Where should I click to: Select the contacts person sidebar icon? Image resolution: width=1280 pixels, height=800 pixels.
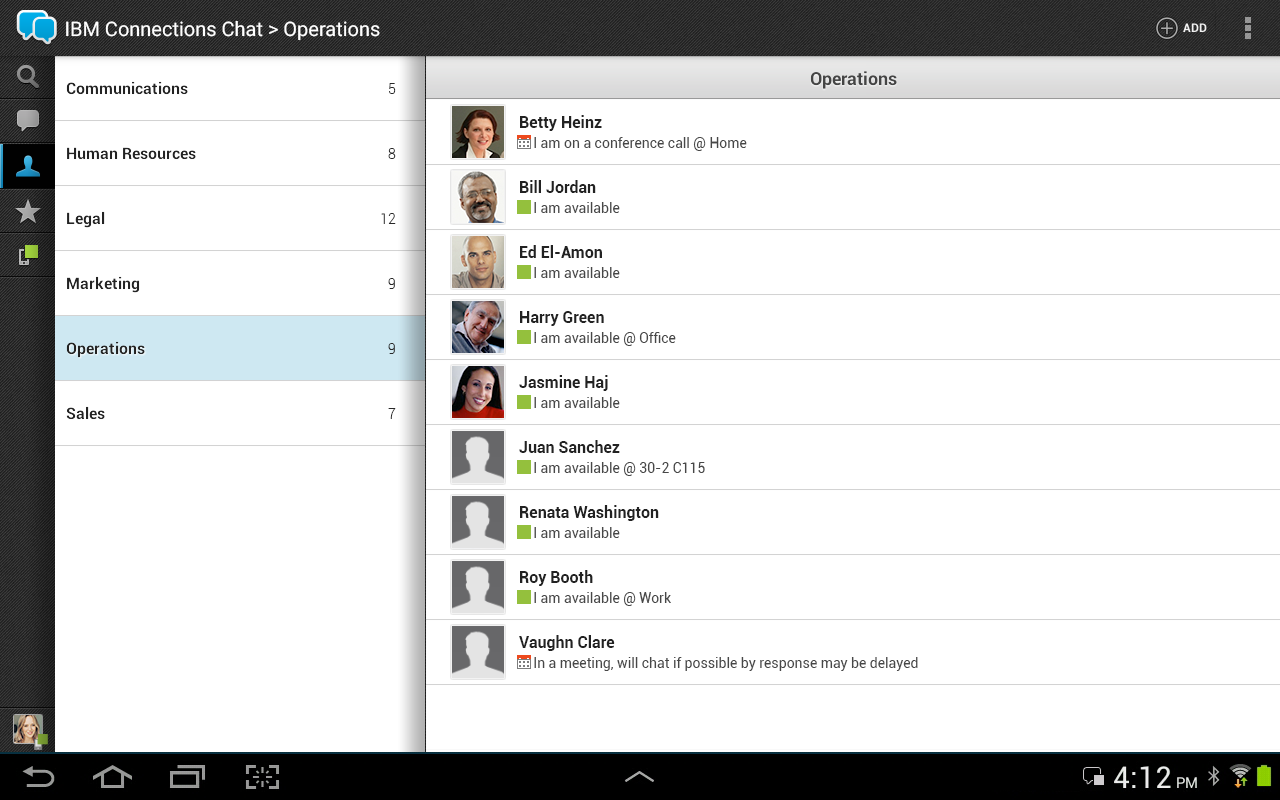[28, 166]
